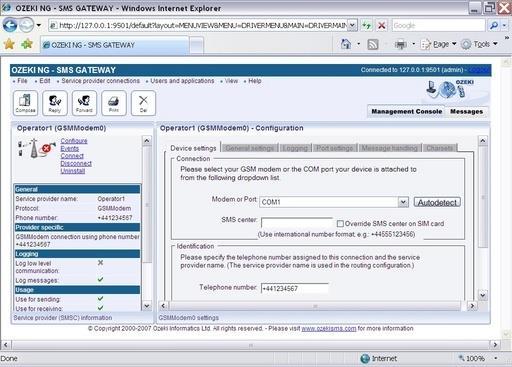Switch to the Port settings tab
Screen dimensions: 512x367
pos(335,148)
